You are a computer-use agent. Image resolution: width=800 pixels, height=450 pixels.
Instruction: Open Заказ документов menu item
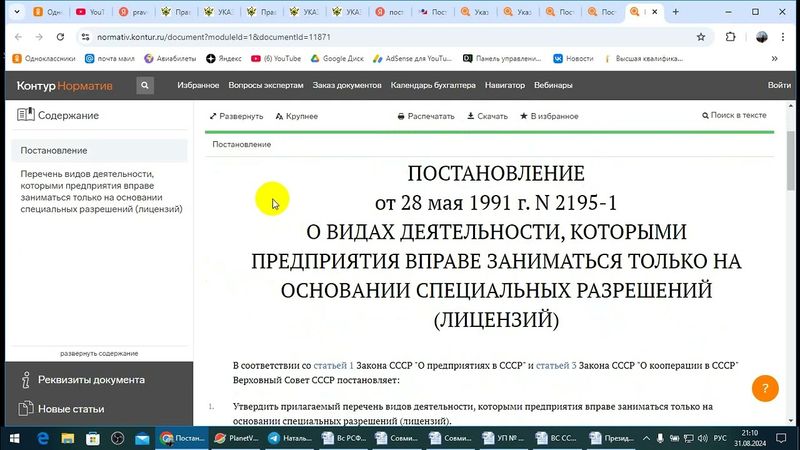(347, 85)
